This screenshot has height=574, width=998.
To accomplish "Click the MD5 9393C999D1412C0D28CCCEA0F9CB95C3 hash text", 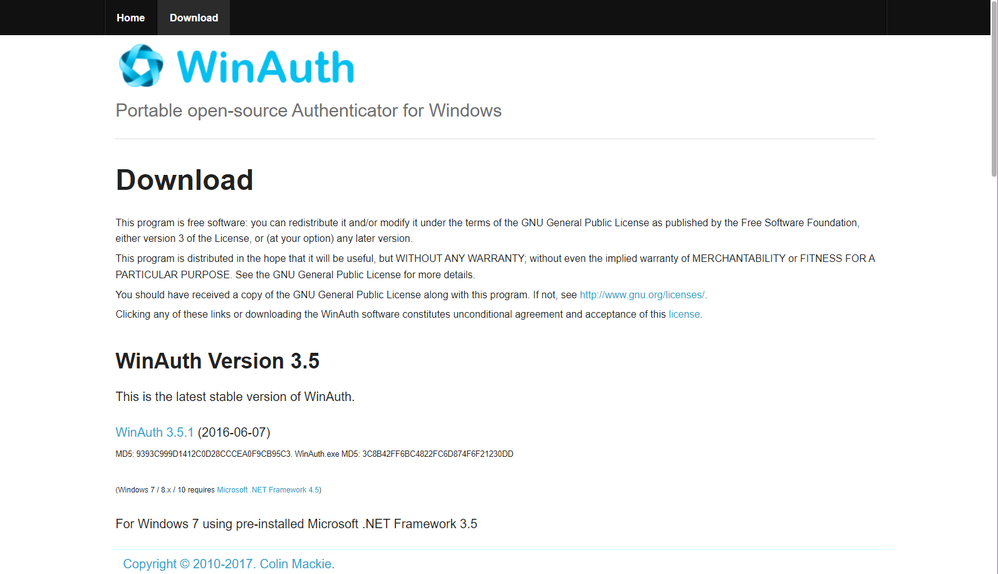I will pyautogui.click(x=203, y=454).
